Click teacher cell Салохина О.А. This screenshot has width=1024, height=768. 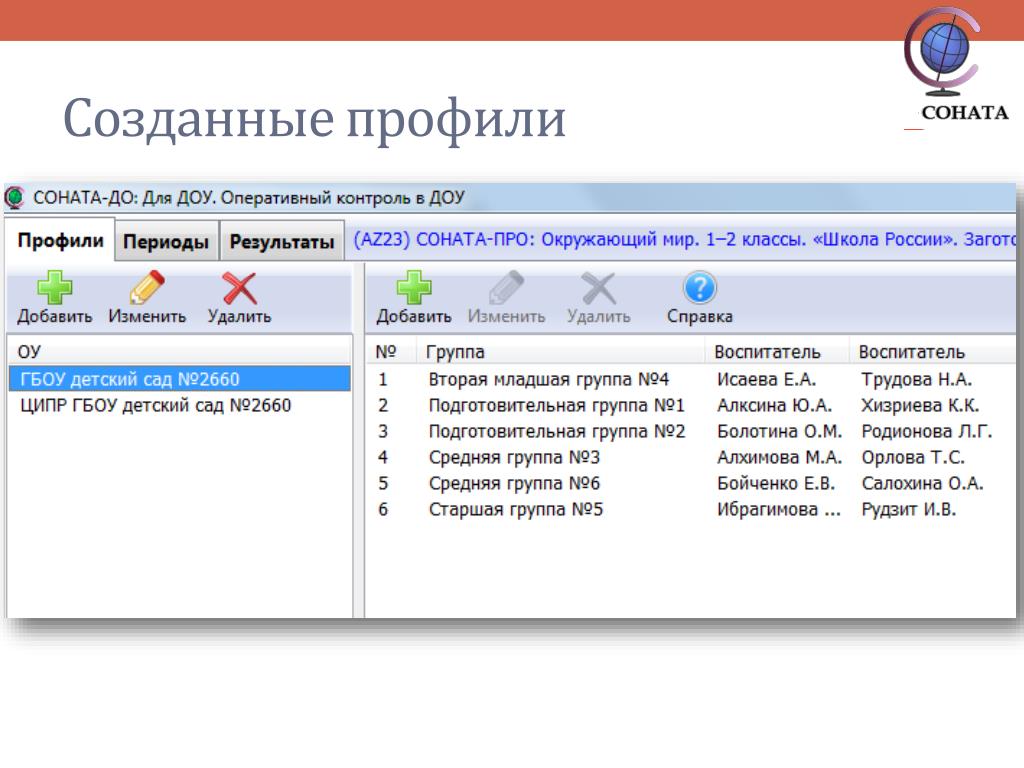point(922,483)
